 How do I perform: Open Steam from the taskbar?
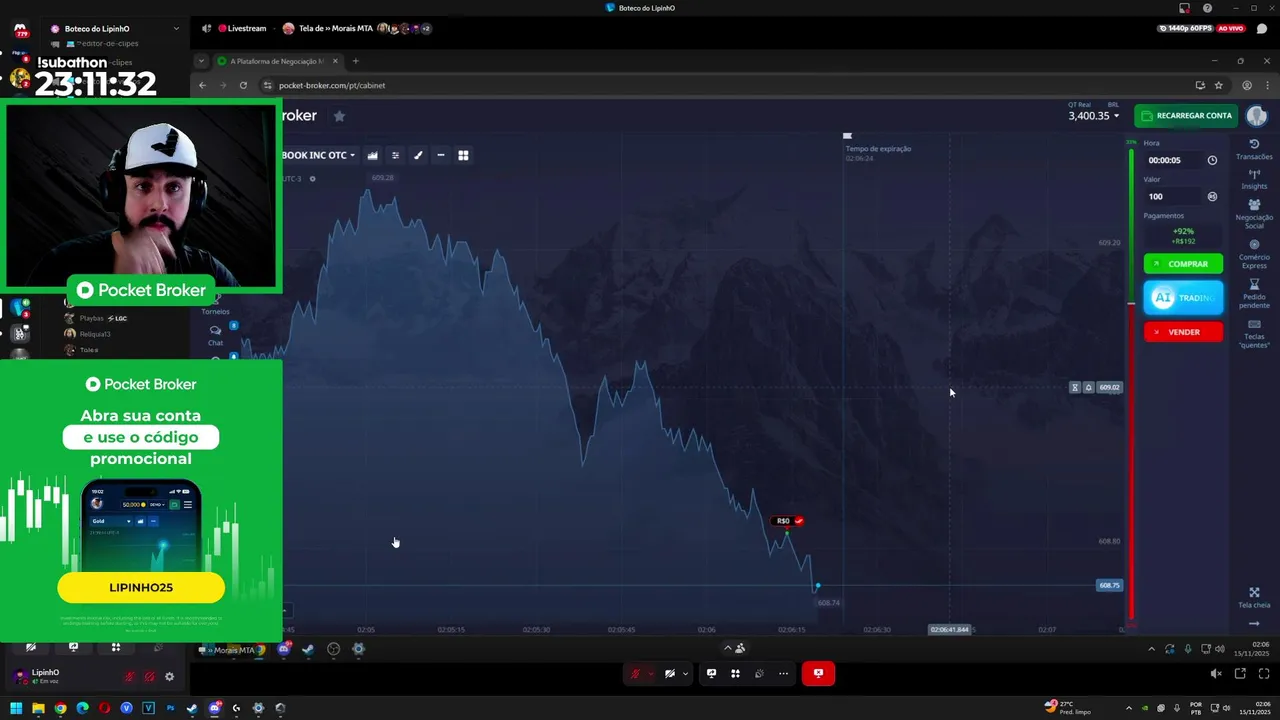(192, 708)
